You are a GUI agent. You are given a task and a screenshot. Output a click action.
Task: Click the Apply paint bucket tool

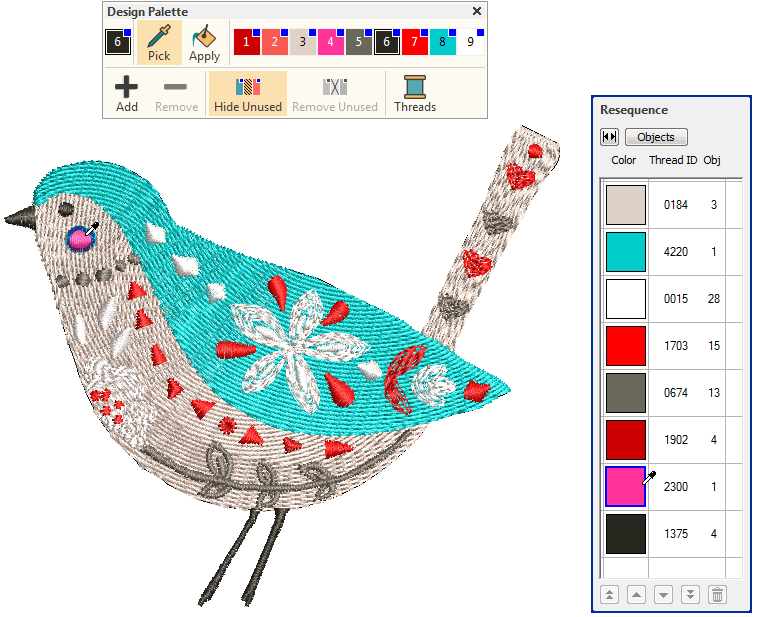(204, 43)
